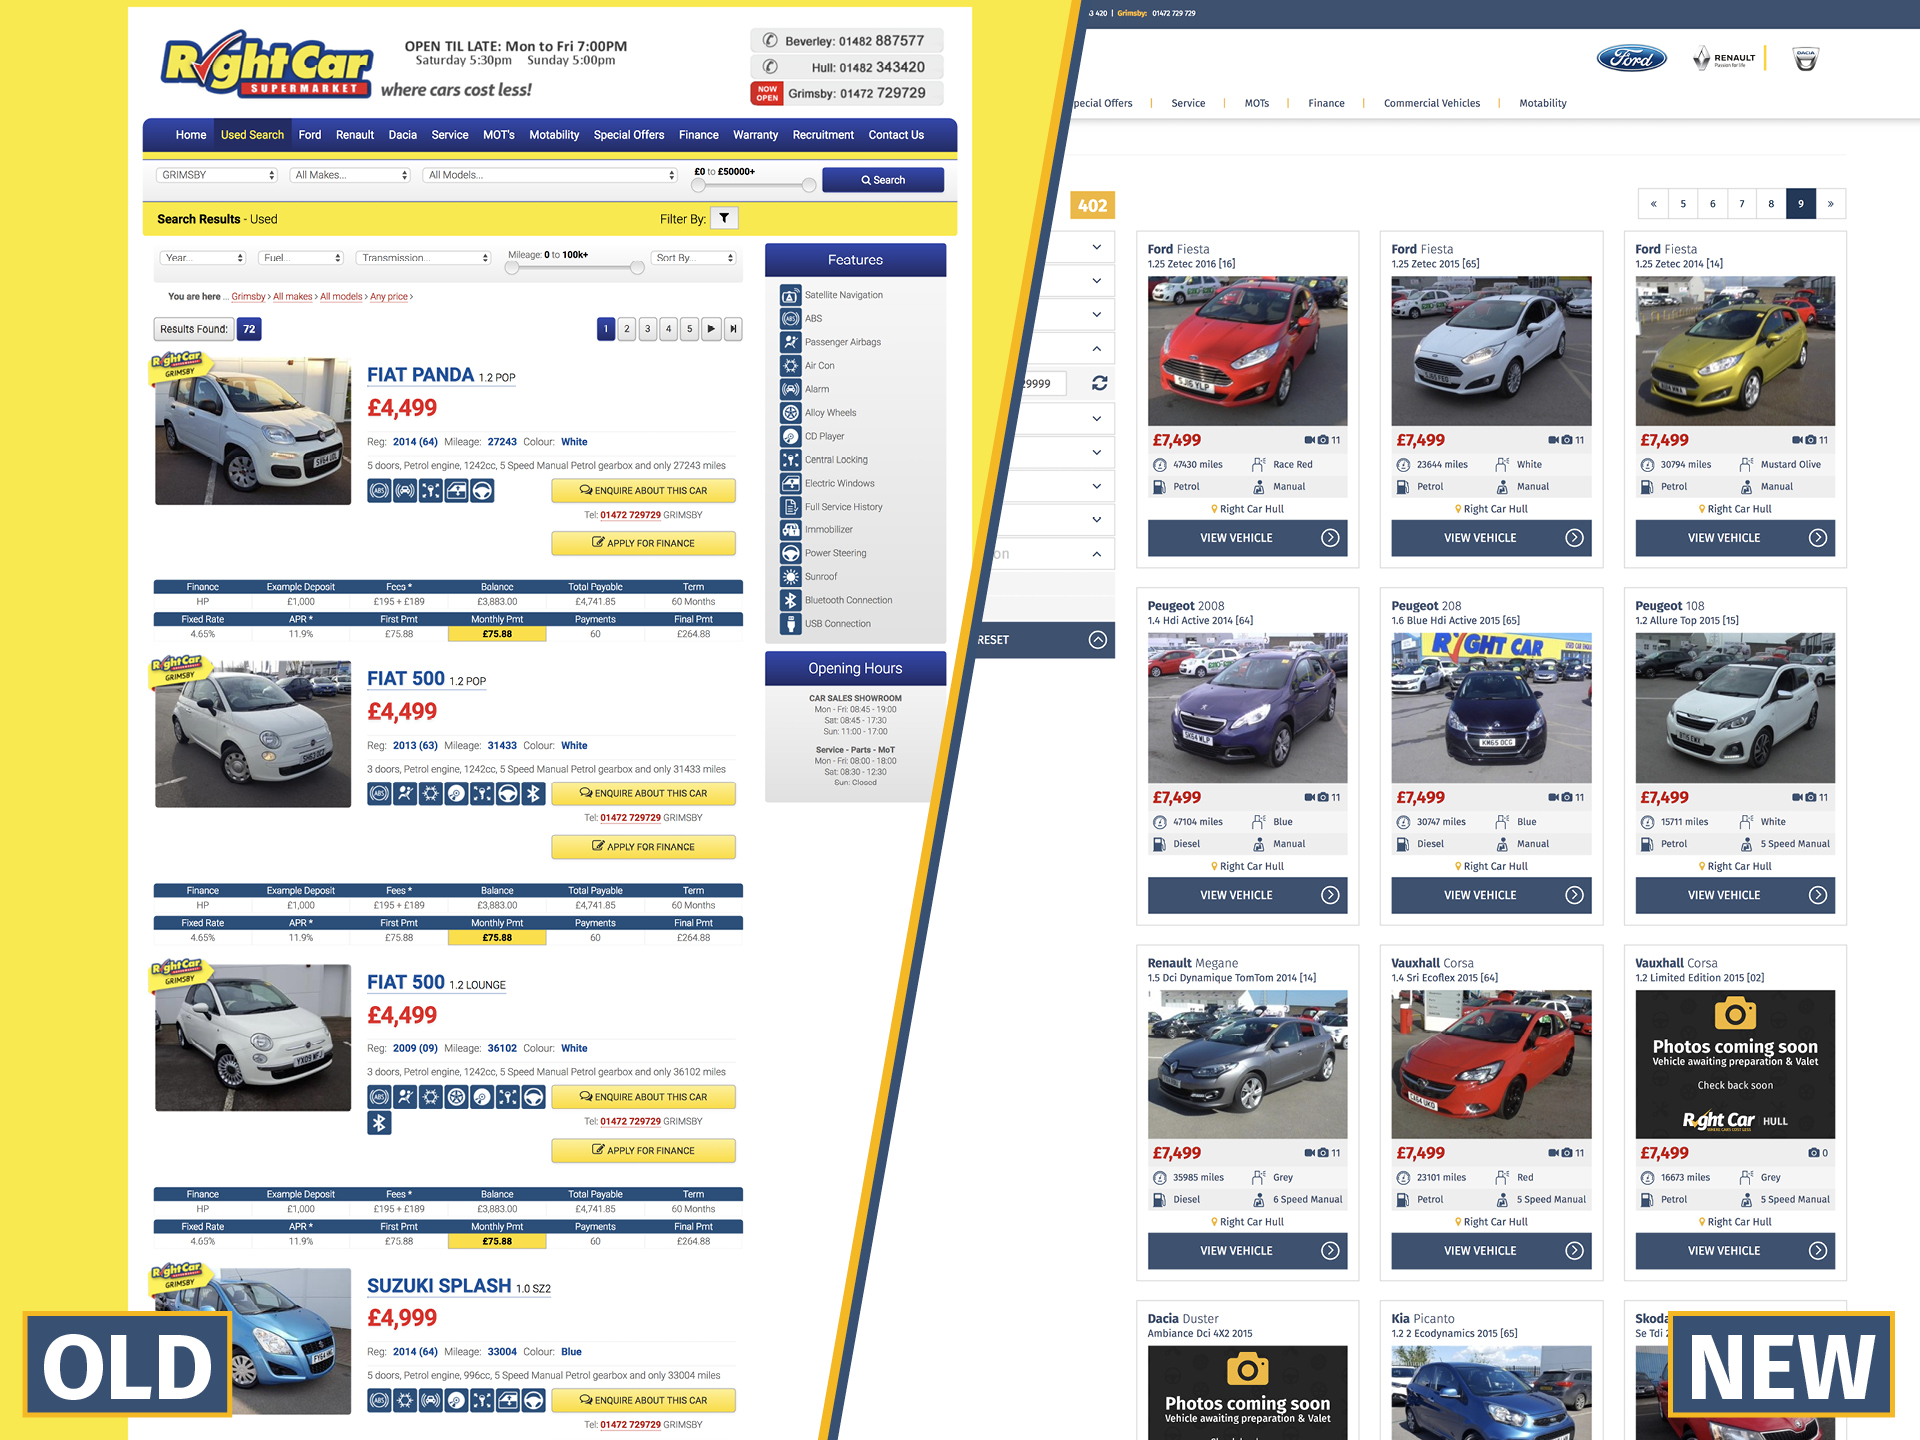
Task: Click the Central Locking feature icon
Action: point(790,460)
